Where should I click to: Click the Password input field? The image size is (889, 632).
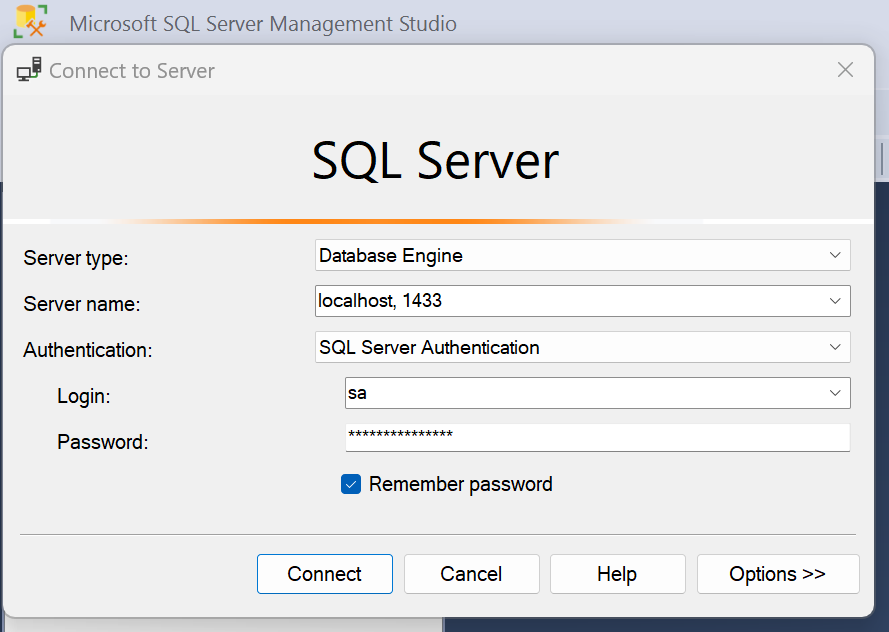(597, 437)
